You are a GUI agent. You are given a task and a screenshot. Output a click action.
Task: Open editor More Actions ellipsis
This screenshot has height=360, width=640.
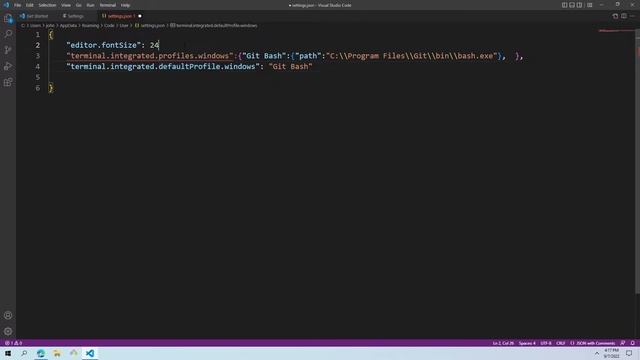click(x=632, y=16)
